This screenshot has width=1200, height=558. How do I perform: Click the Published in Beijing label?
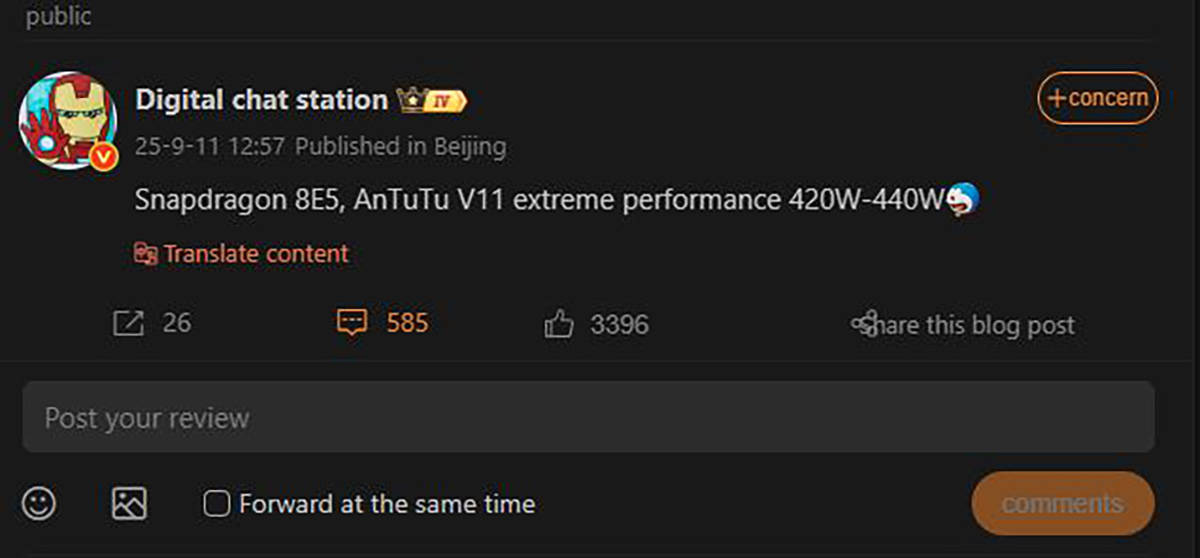click(400, 147)
